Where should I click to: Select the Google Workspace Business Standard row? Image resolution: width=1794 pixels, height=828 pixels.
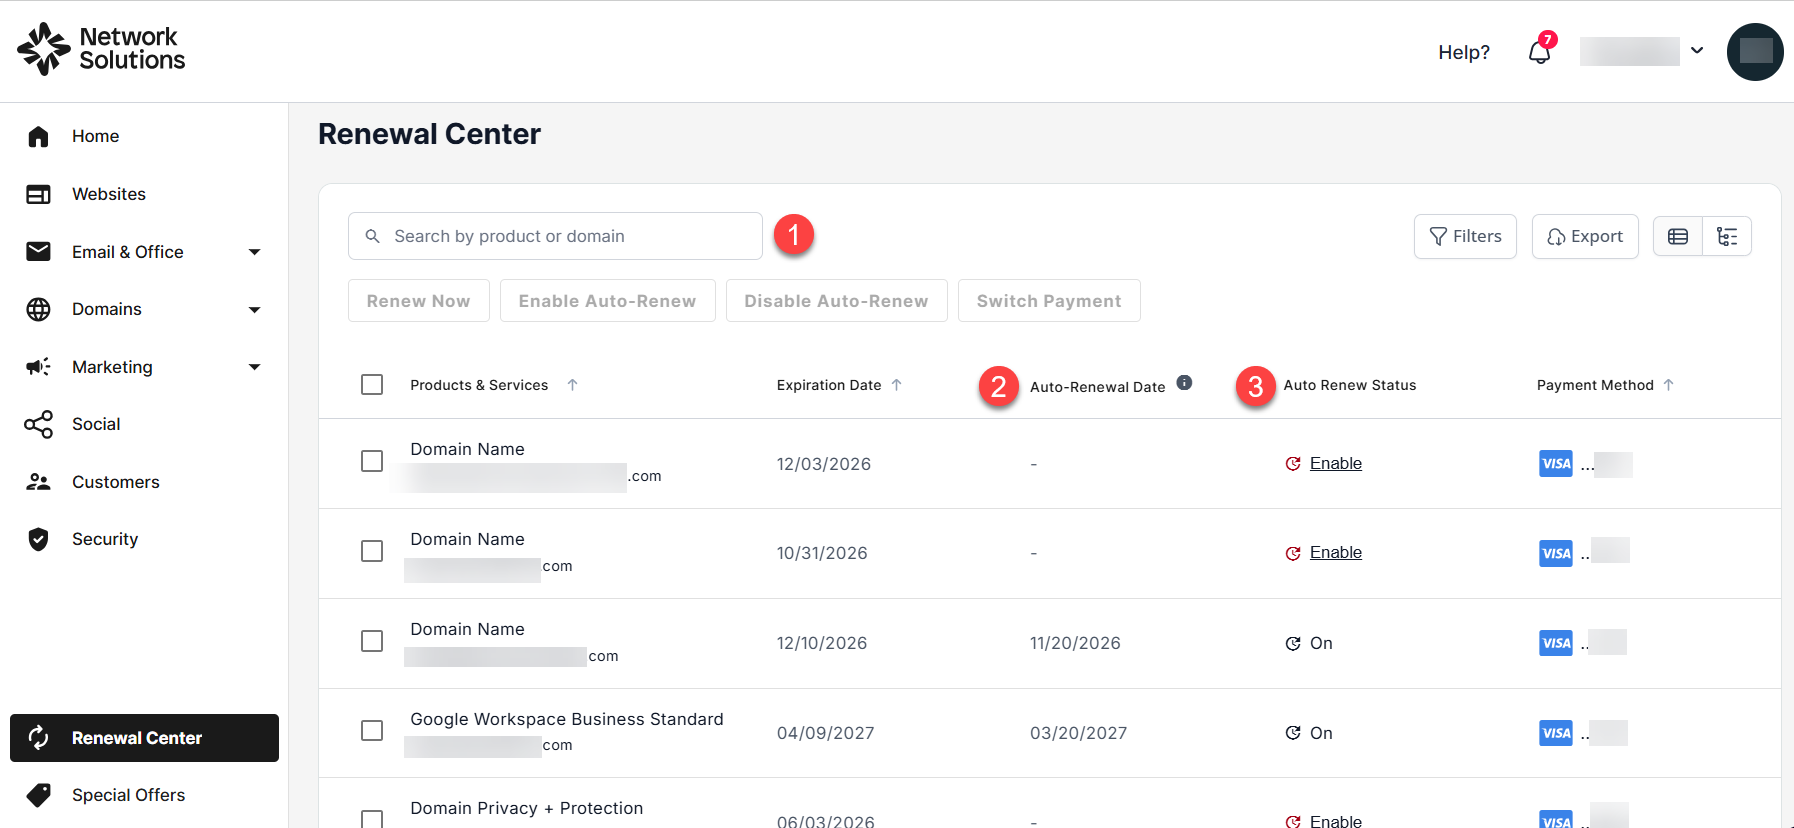(372, 731)
